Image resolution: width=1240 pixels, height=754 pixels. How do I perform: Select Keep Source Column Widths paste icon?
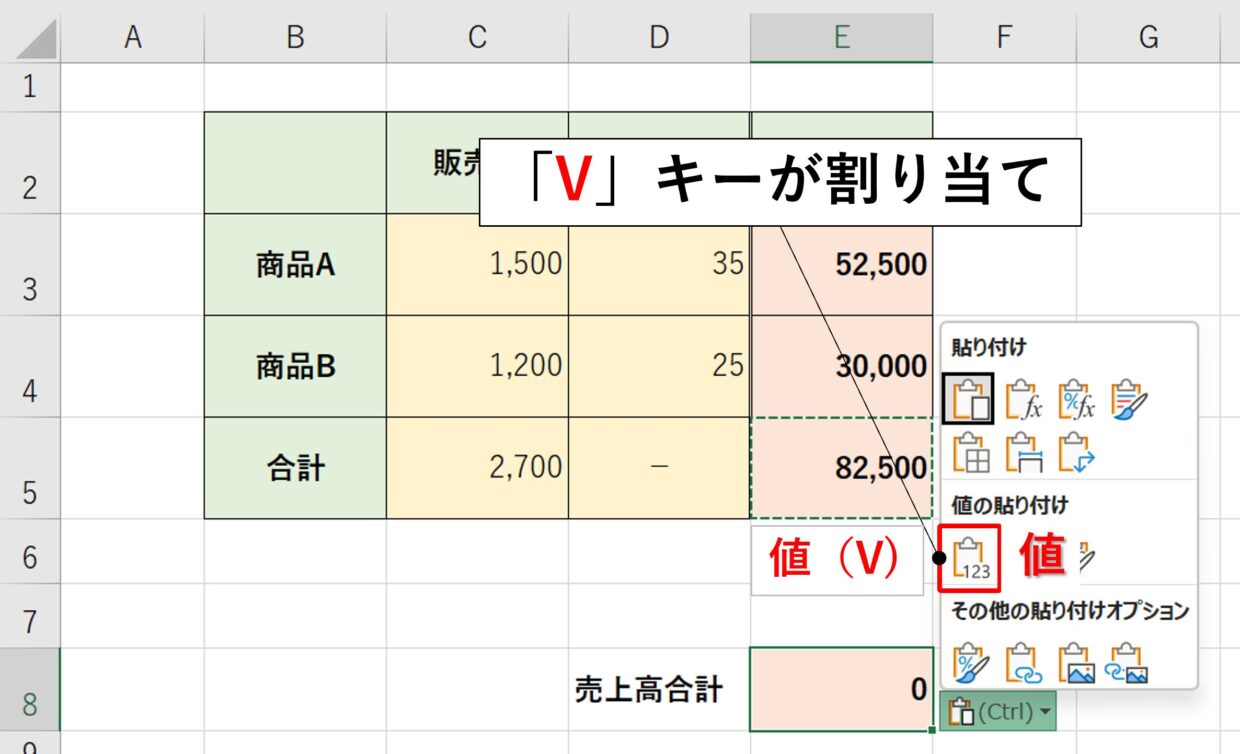click(1023, 451)
